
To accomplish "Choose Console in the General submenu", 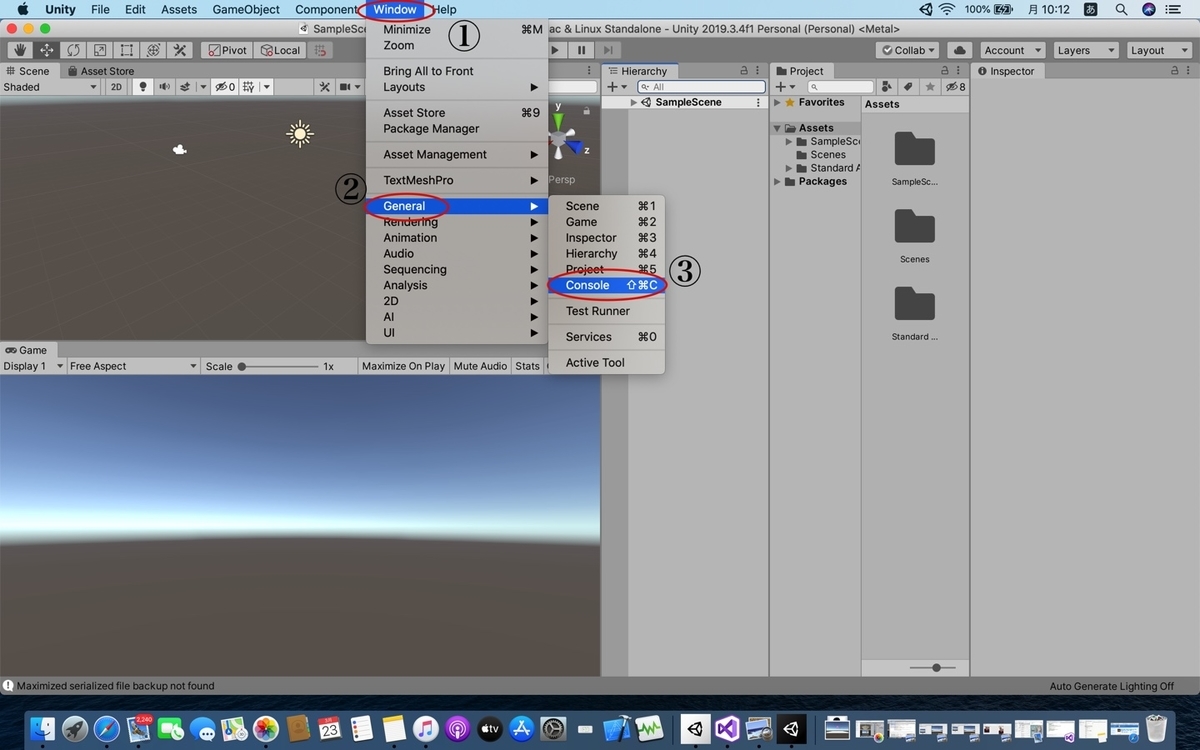I will tap(606, 285).
